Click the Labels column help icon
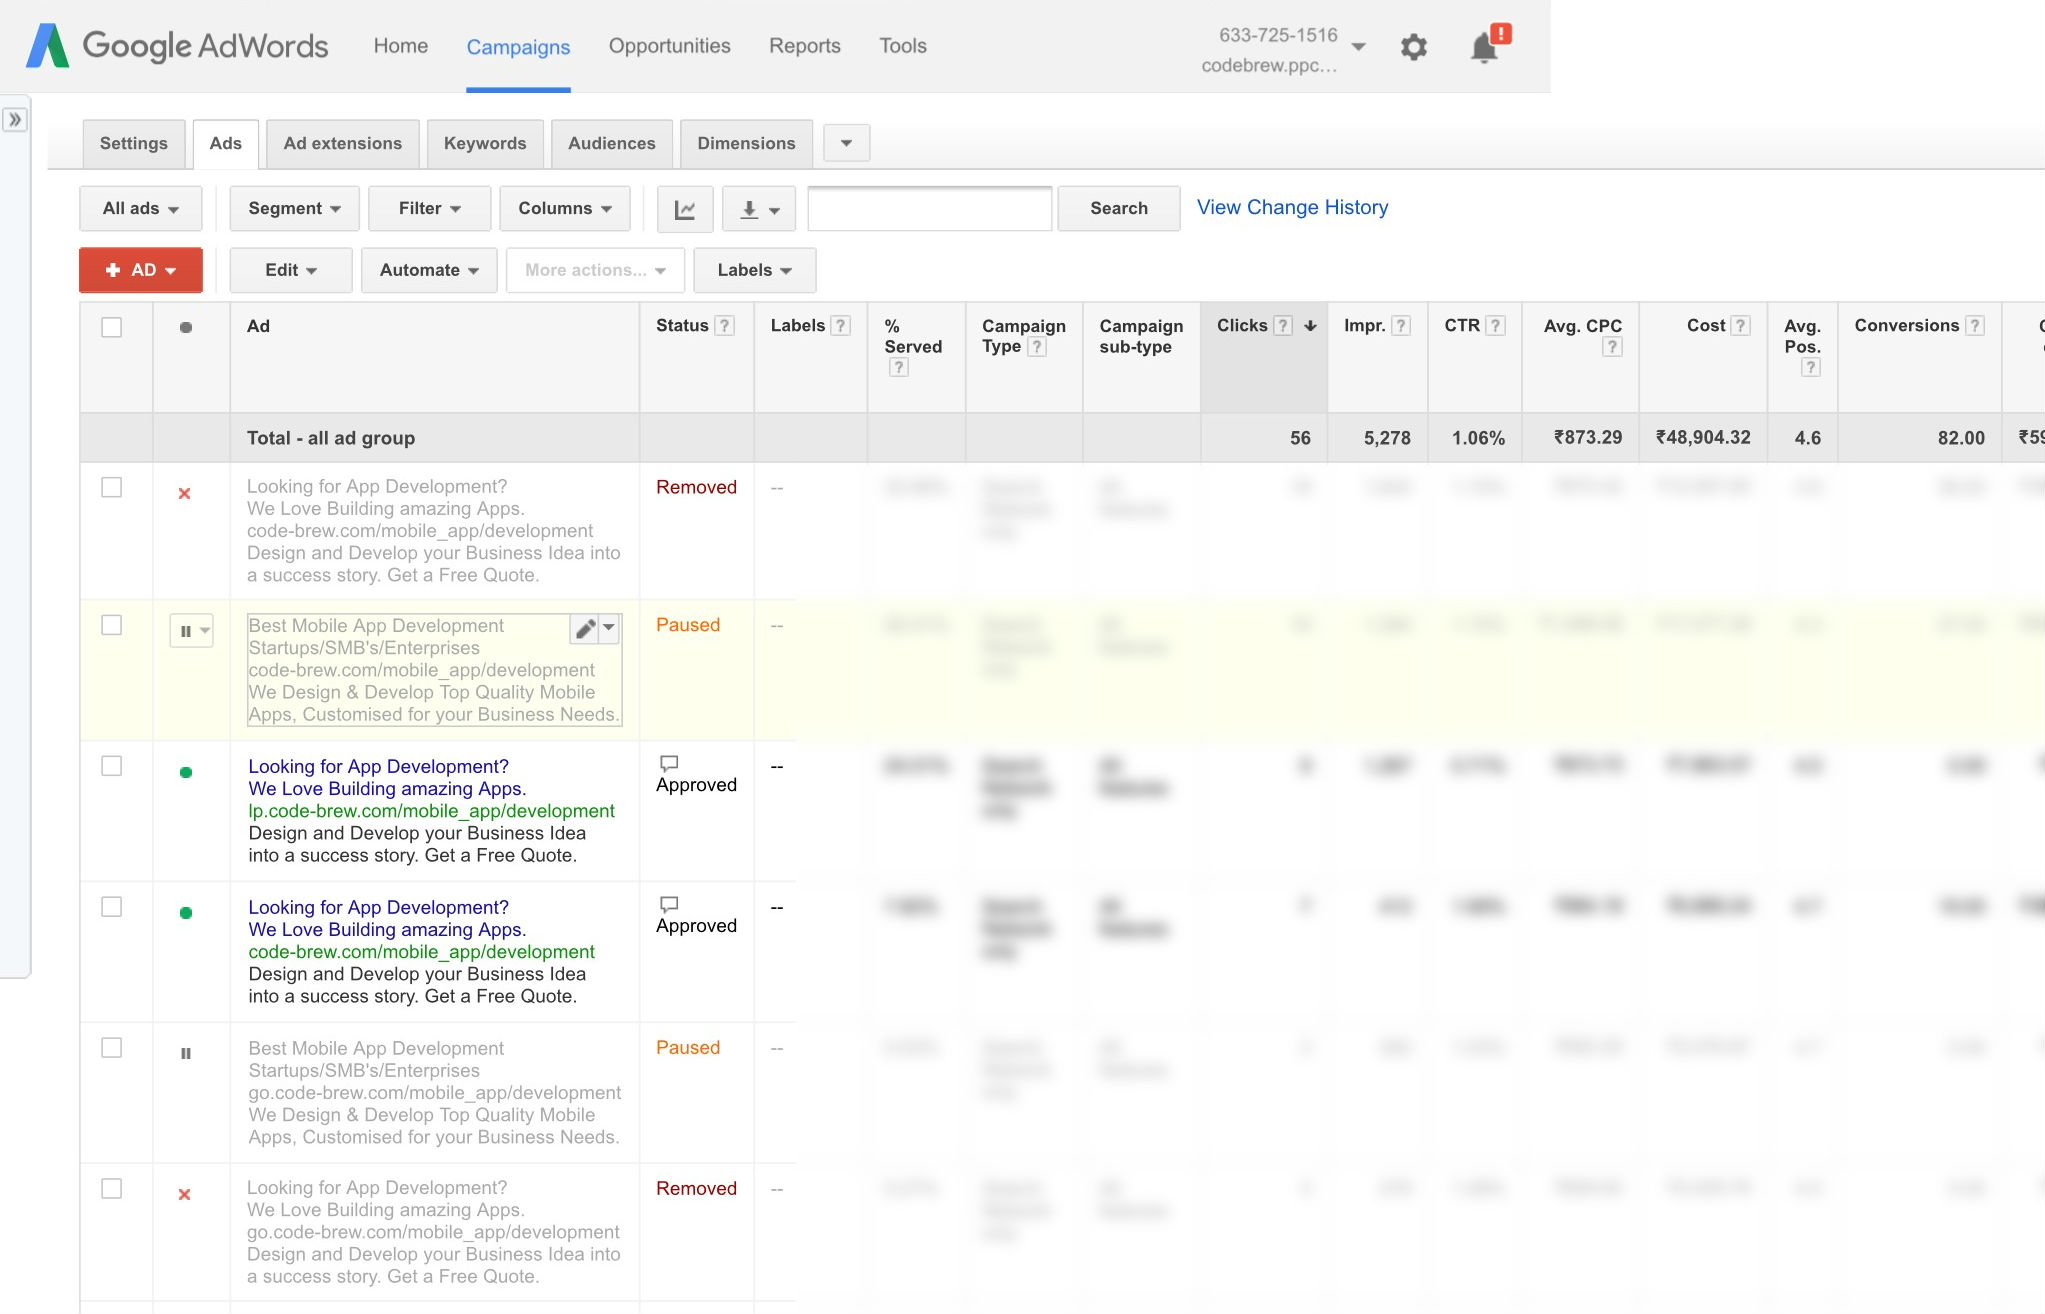Image resolution: width=2045 pixels, height=1314 pixels. pos(841,326)
